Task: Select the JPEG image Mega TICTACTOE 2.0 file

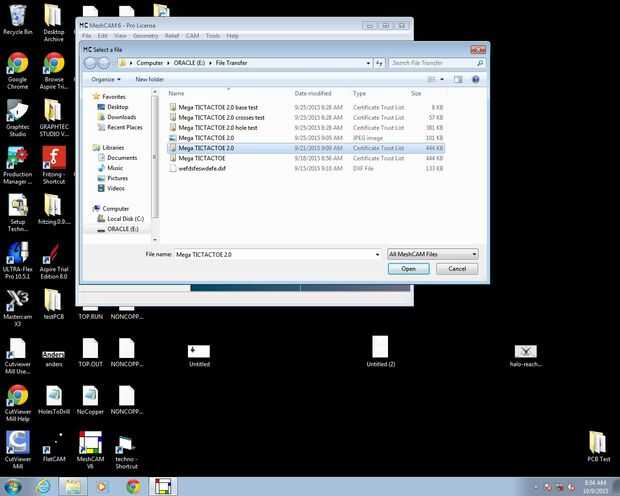Action: [306, 138]
